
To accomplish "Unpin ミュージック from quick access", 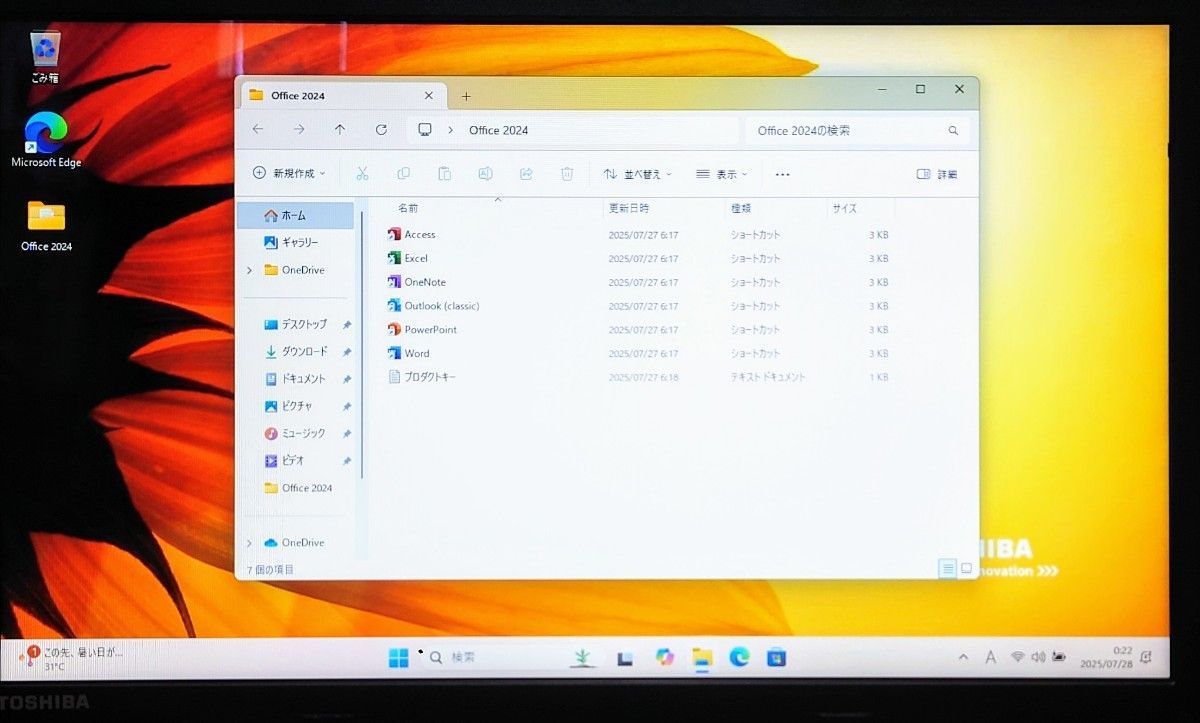I will pyautogui.click(x=347, y=433).
